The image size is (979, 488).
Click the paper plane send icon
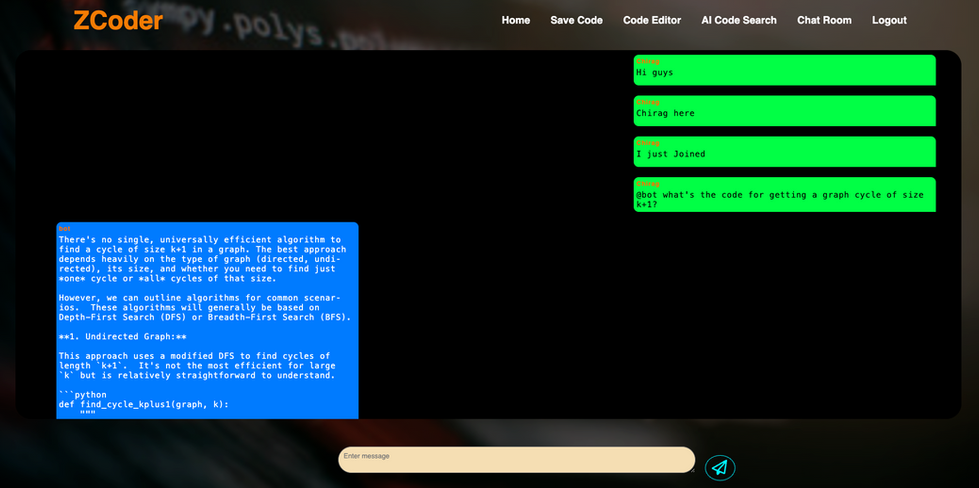pyautogui.click(x=720, y=468)
